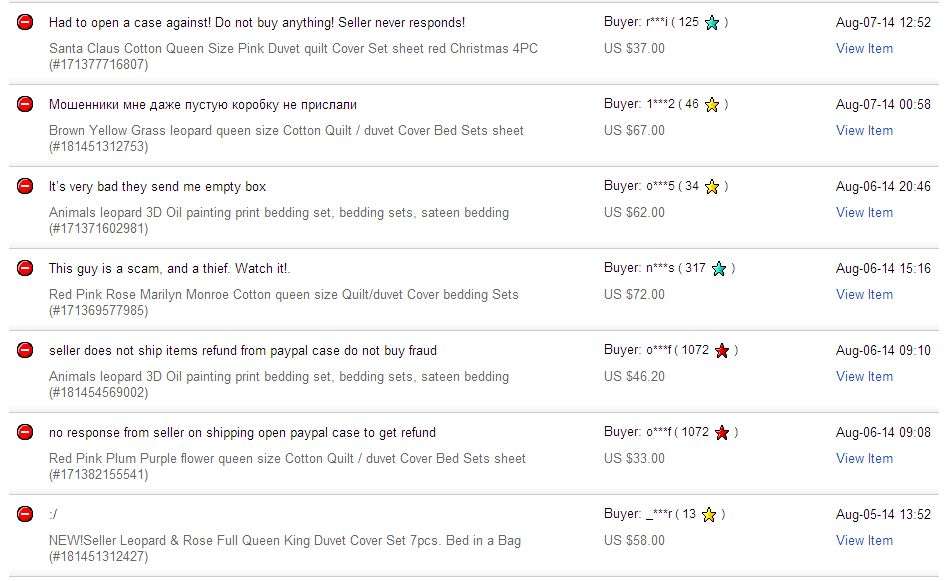Click the negative icon beside the "scam, and a thief" comment
Viewport: 948px width, 581px height.
(25, 268)
